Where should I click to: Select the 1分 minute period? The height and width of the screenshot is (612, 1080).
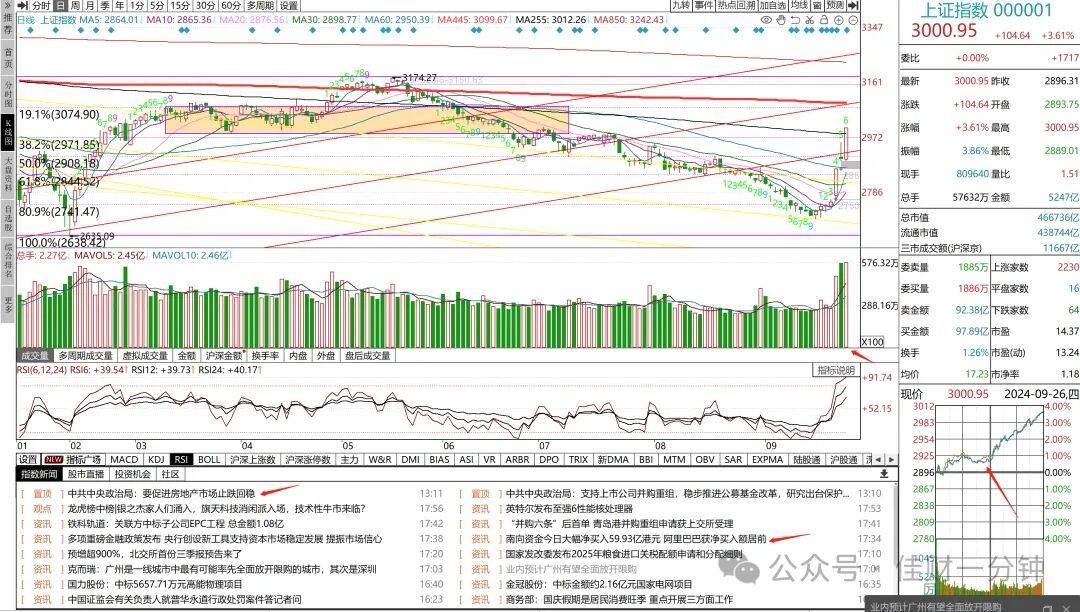point(137,6)
